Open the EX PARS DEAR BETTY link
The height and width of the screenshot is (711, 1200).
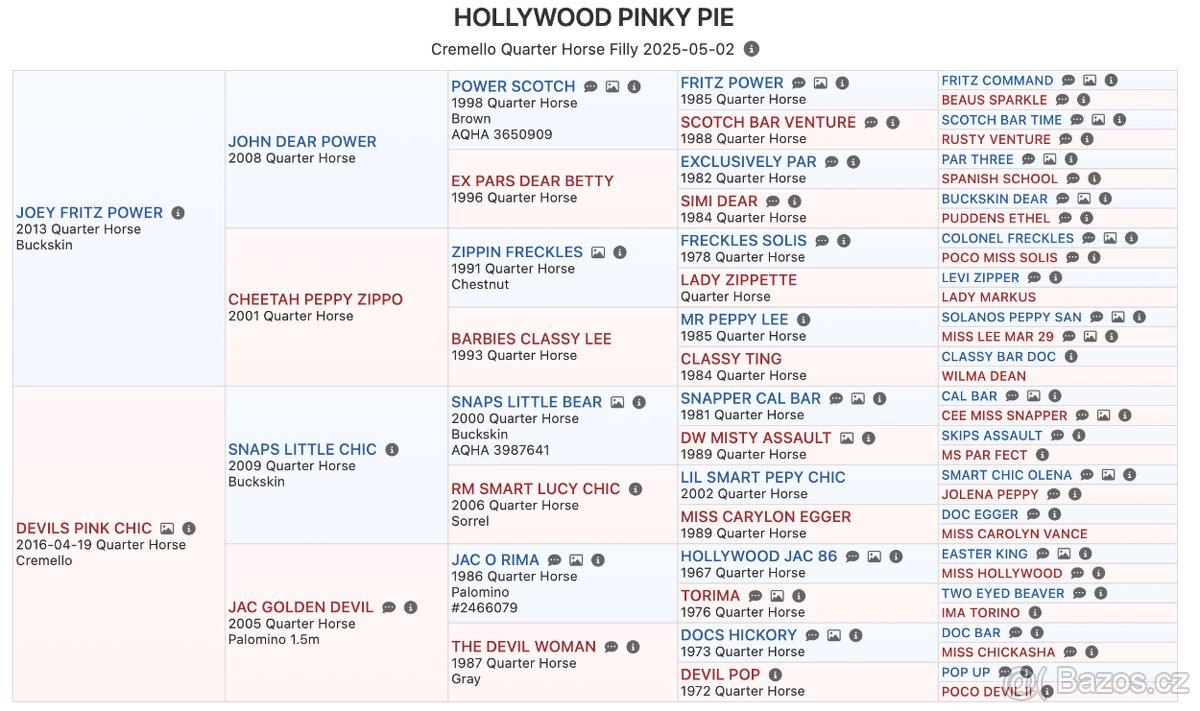click(x=532, y=181)
